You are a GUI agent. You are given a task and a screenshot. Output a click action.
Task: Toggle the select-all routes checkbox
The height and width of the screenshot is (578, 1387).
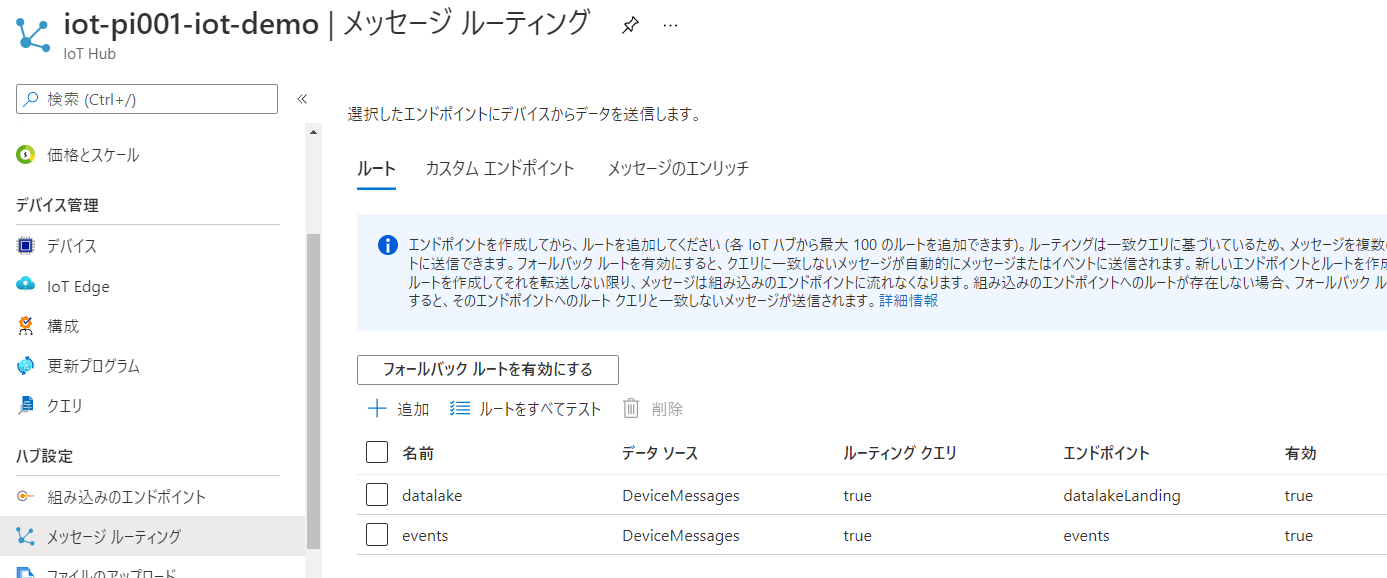click(377, 453)
